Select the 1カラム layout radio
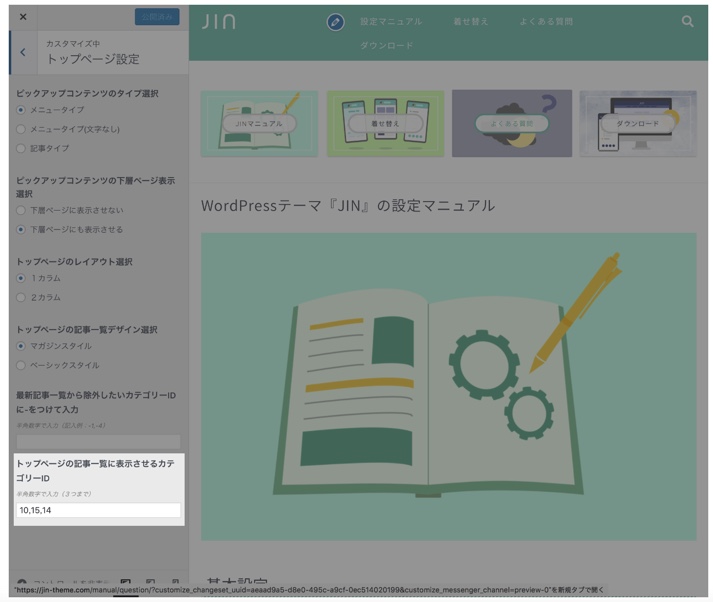 pyautogui.click(x=21, y=278)
